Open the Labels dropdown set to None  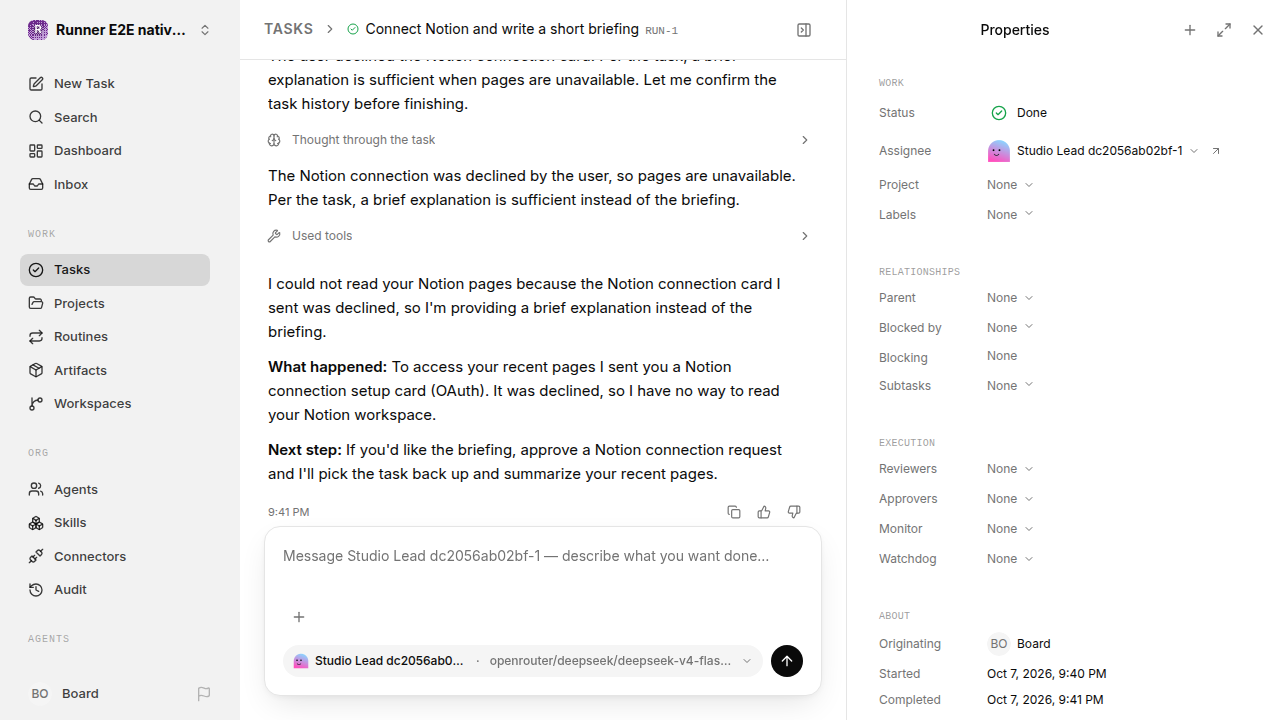(x=1010, y=215)
